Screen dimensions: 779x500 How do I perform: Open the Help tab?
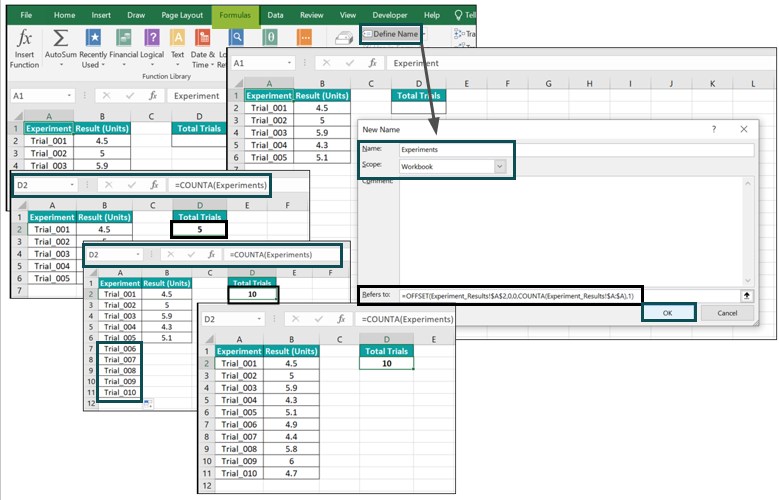coord(432,15)
